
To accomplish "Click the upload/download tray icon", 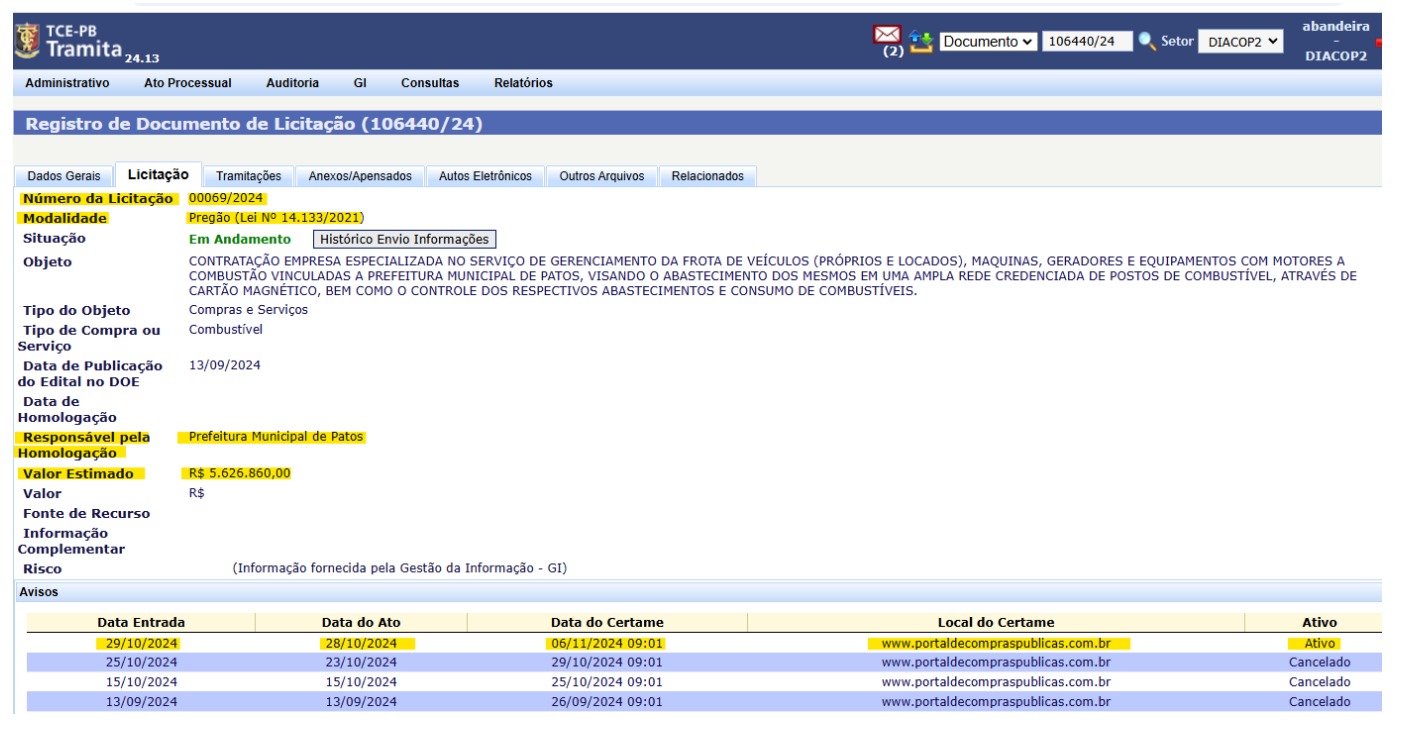I will (921, 42).
